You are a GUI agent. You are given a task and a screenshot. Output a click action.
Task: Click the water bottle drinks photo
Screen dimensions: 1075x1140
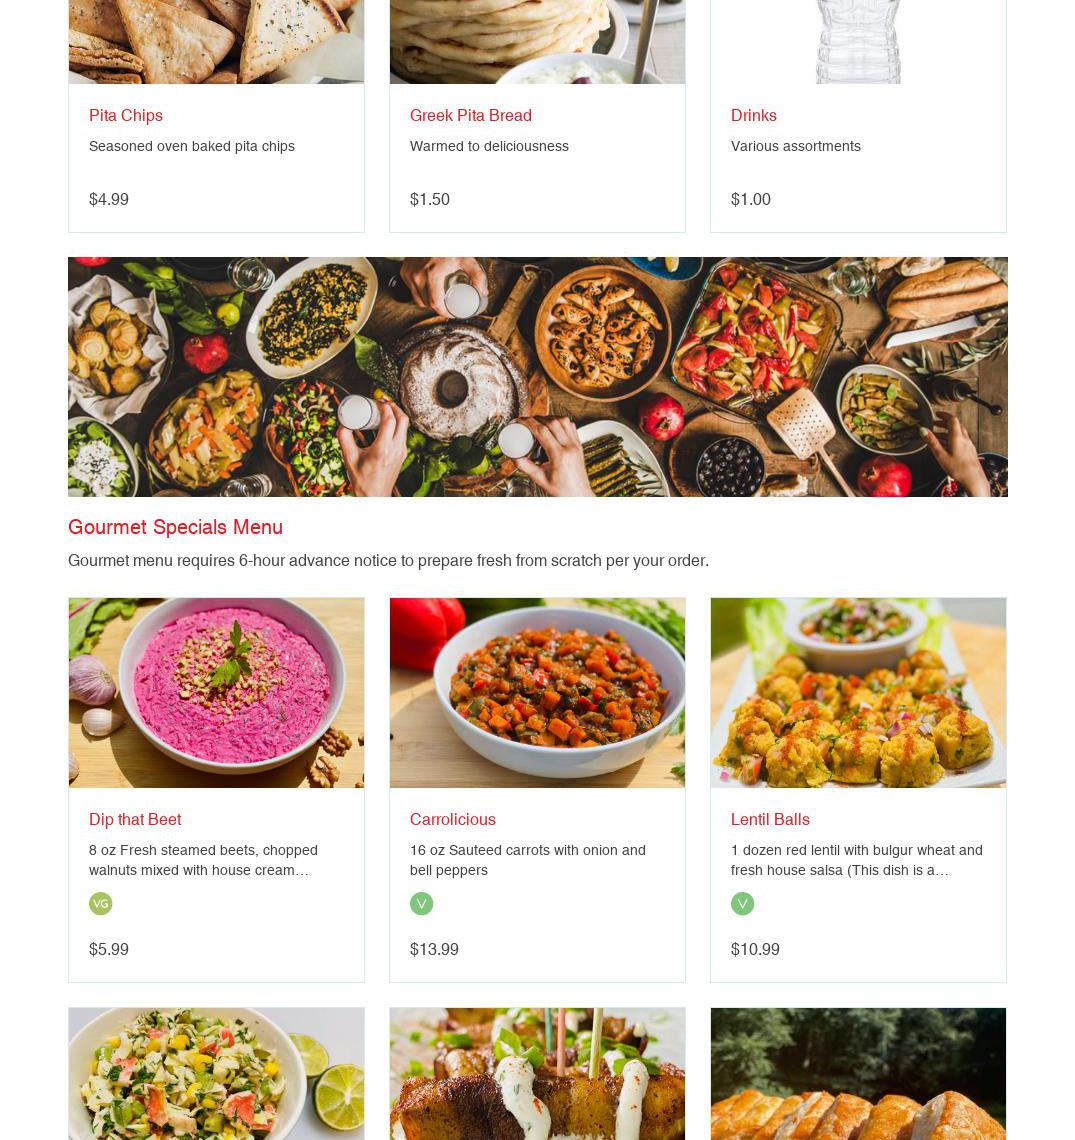[x=858, y=41]
